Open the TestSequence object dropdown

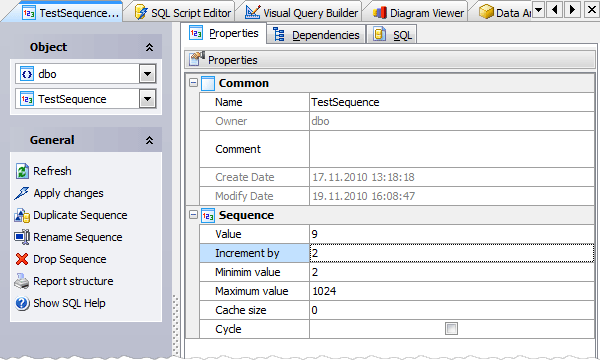point(147,99)
